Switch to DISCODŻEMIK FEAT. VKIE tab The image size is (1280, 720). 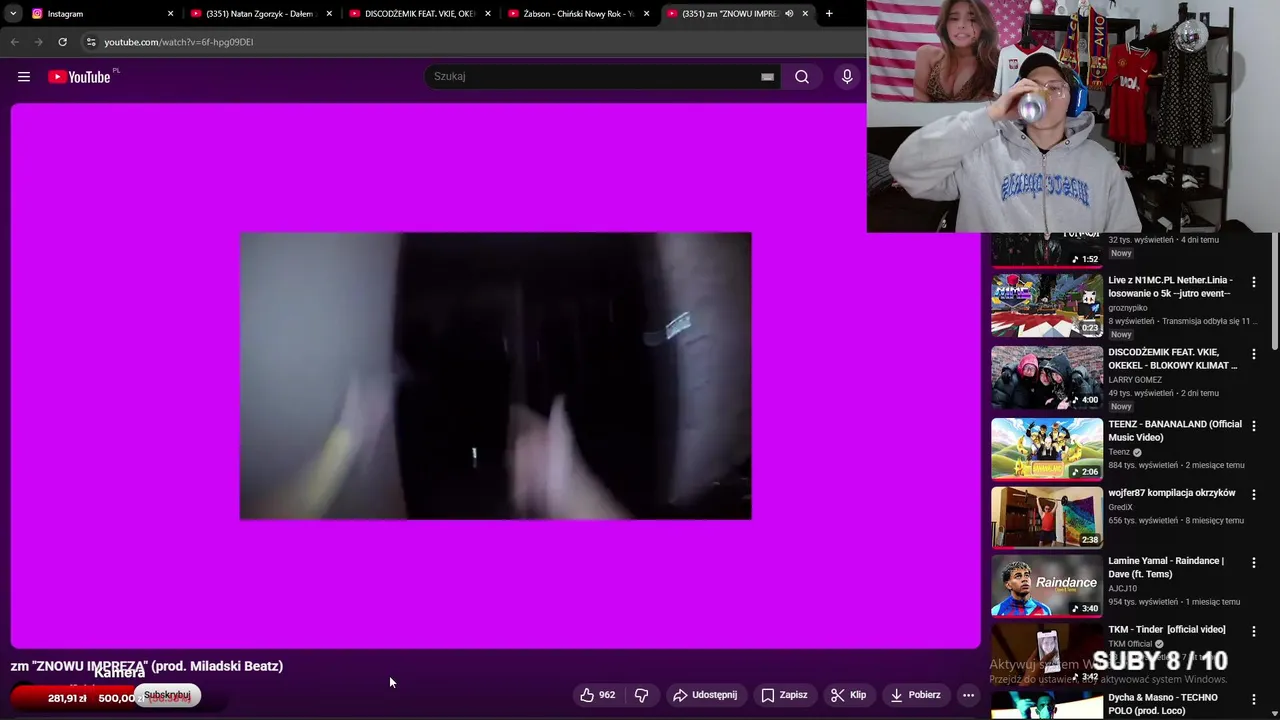(x=420, y=14)
